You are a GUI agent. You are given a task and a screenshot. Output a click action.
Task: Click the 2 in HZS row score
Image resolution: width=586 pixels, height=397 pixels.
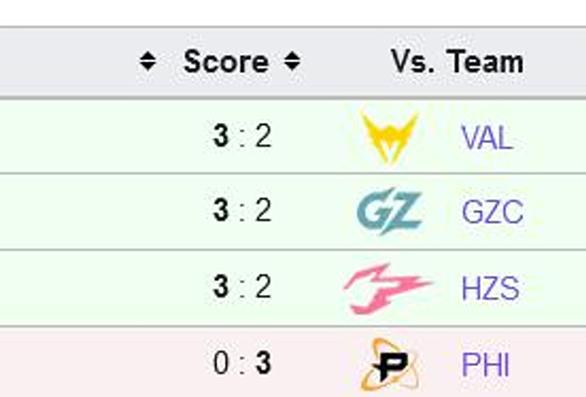pos(263,287)
